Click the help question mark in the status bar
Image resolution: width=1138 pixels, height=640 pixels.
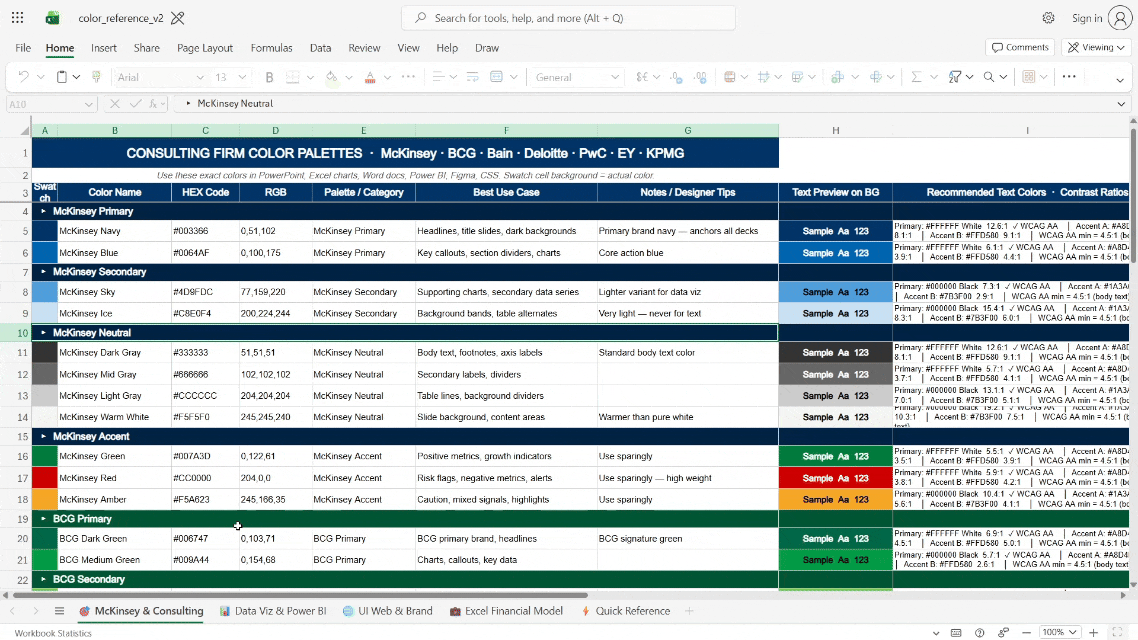click(980, 633)
